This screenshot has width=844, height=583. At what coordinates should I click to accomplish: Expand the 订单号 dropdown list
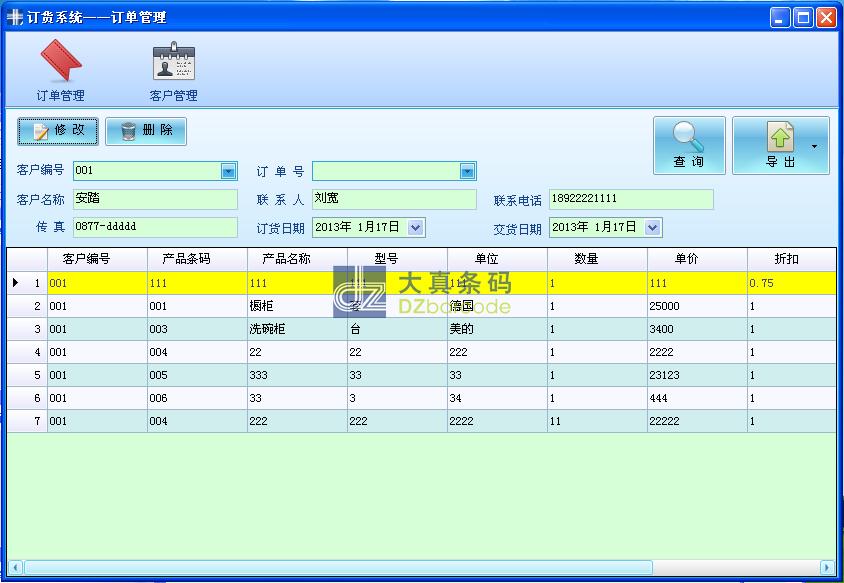[x=466, y=171]
